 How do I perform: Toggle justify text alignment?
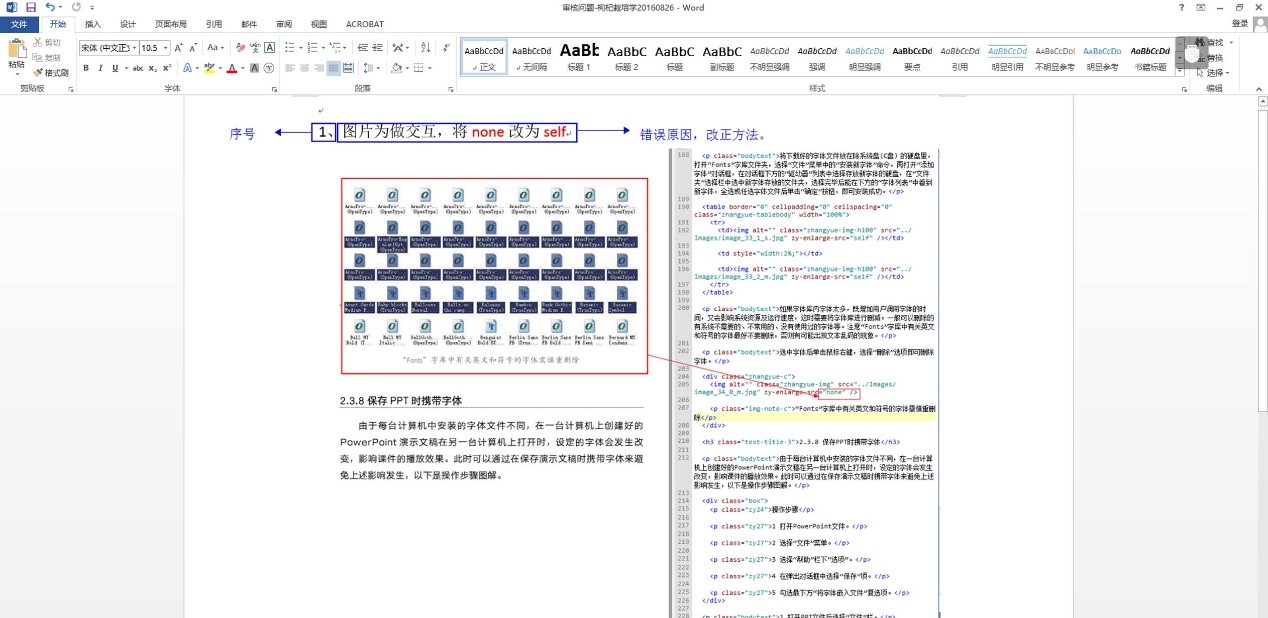click(x=334, y=68)
